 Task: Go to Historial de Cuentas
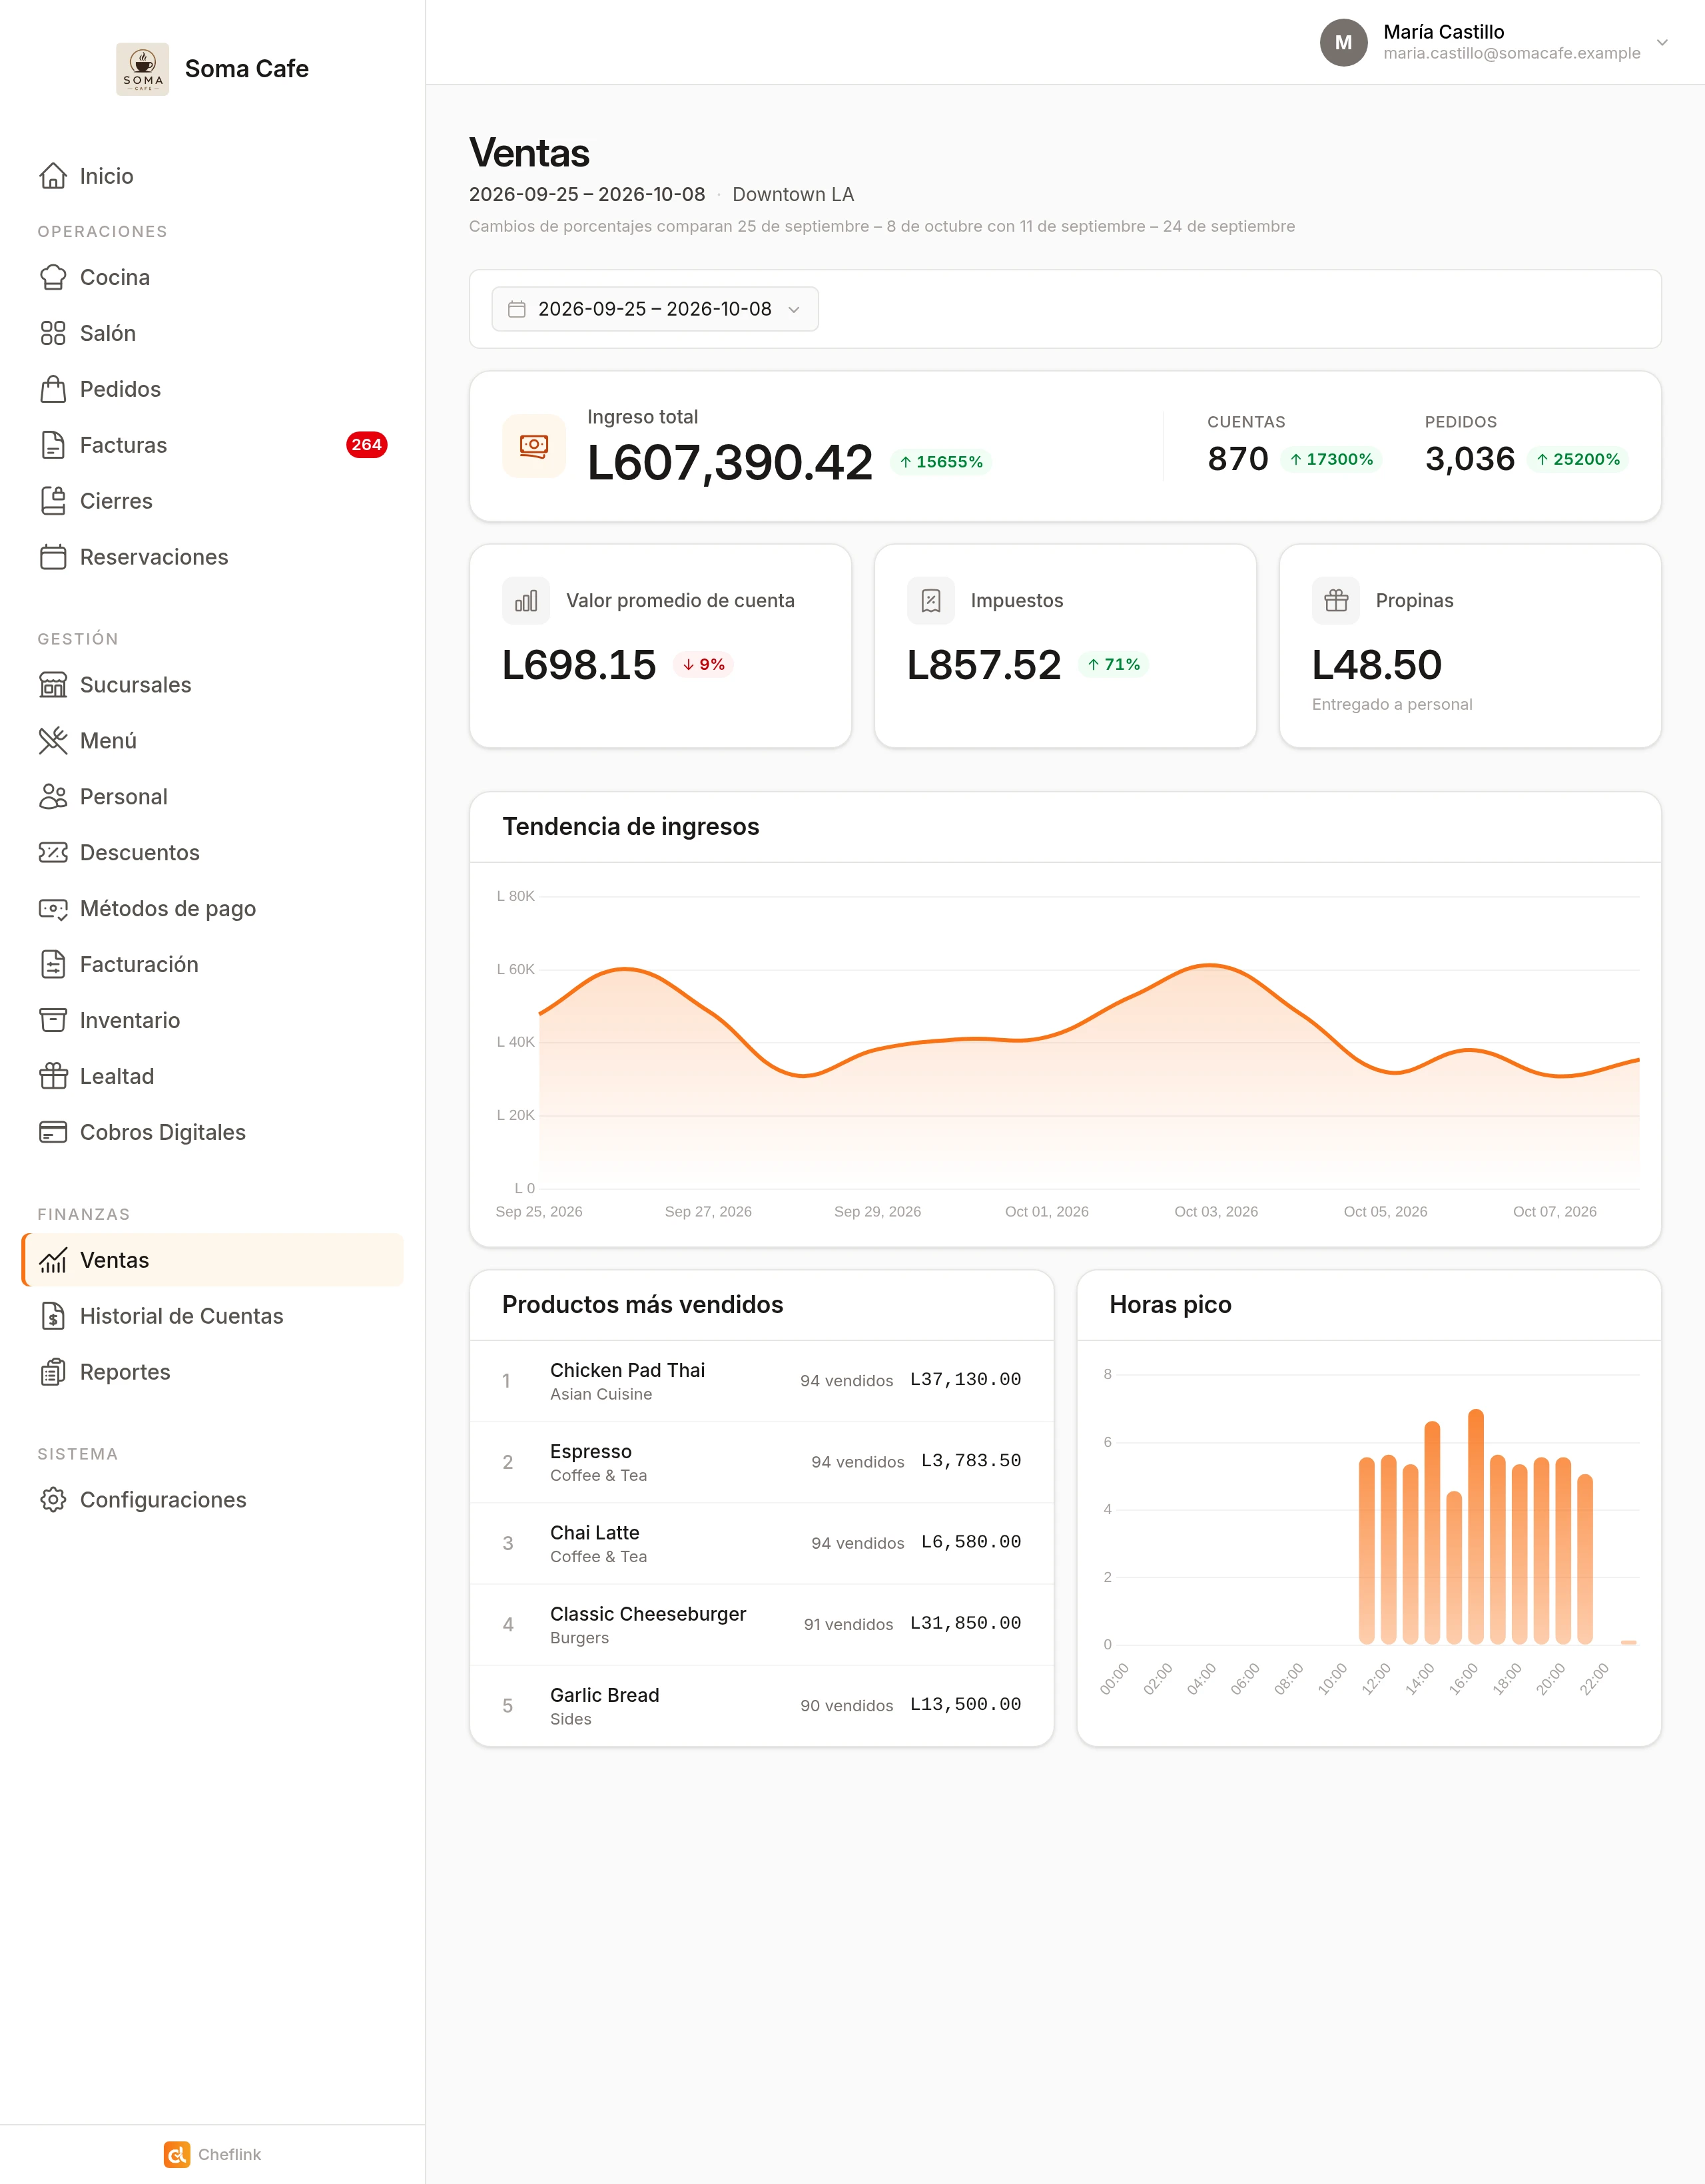click(x=212, y=1316)
